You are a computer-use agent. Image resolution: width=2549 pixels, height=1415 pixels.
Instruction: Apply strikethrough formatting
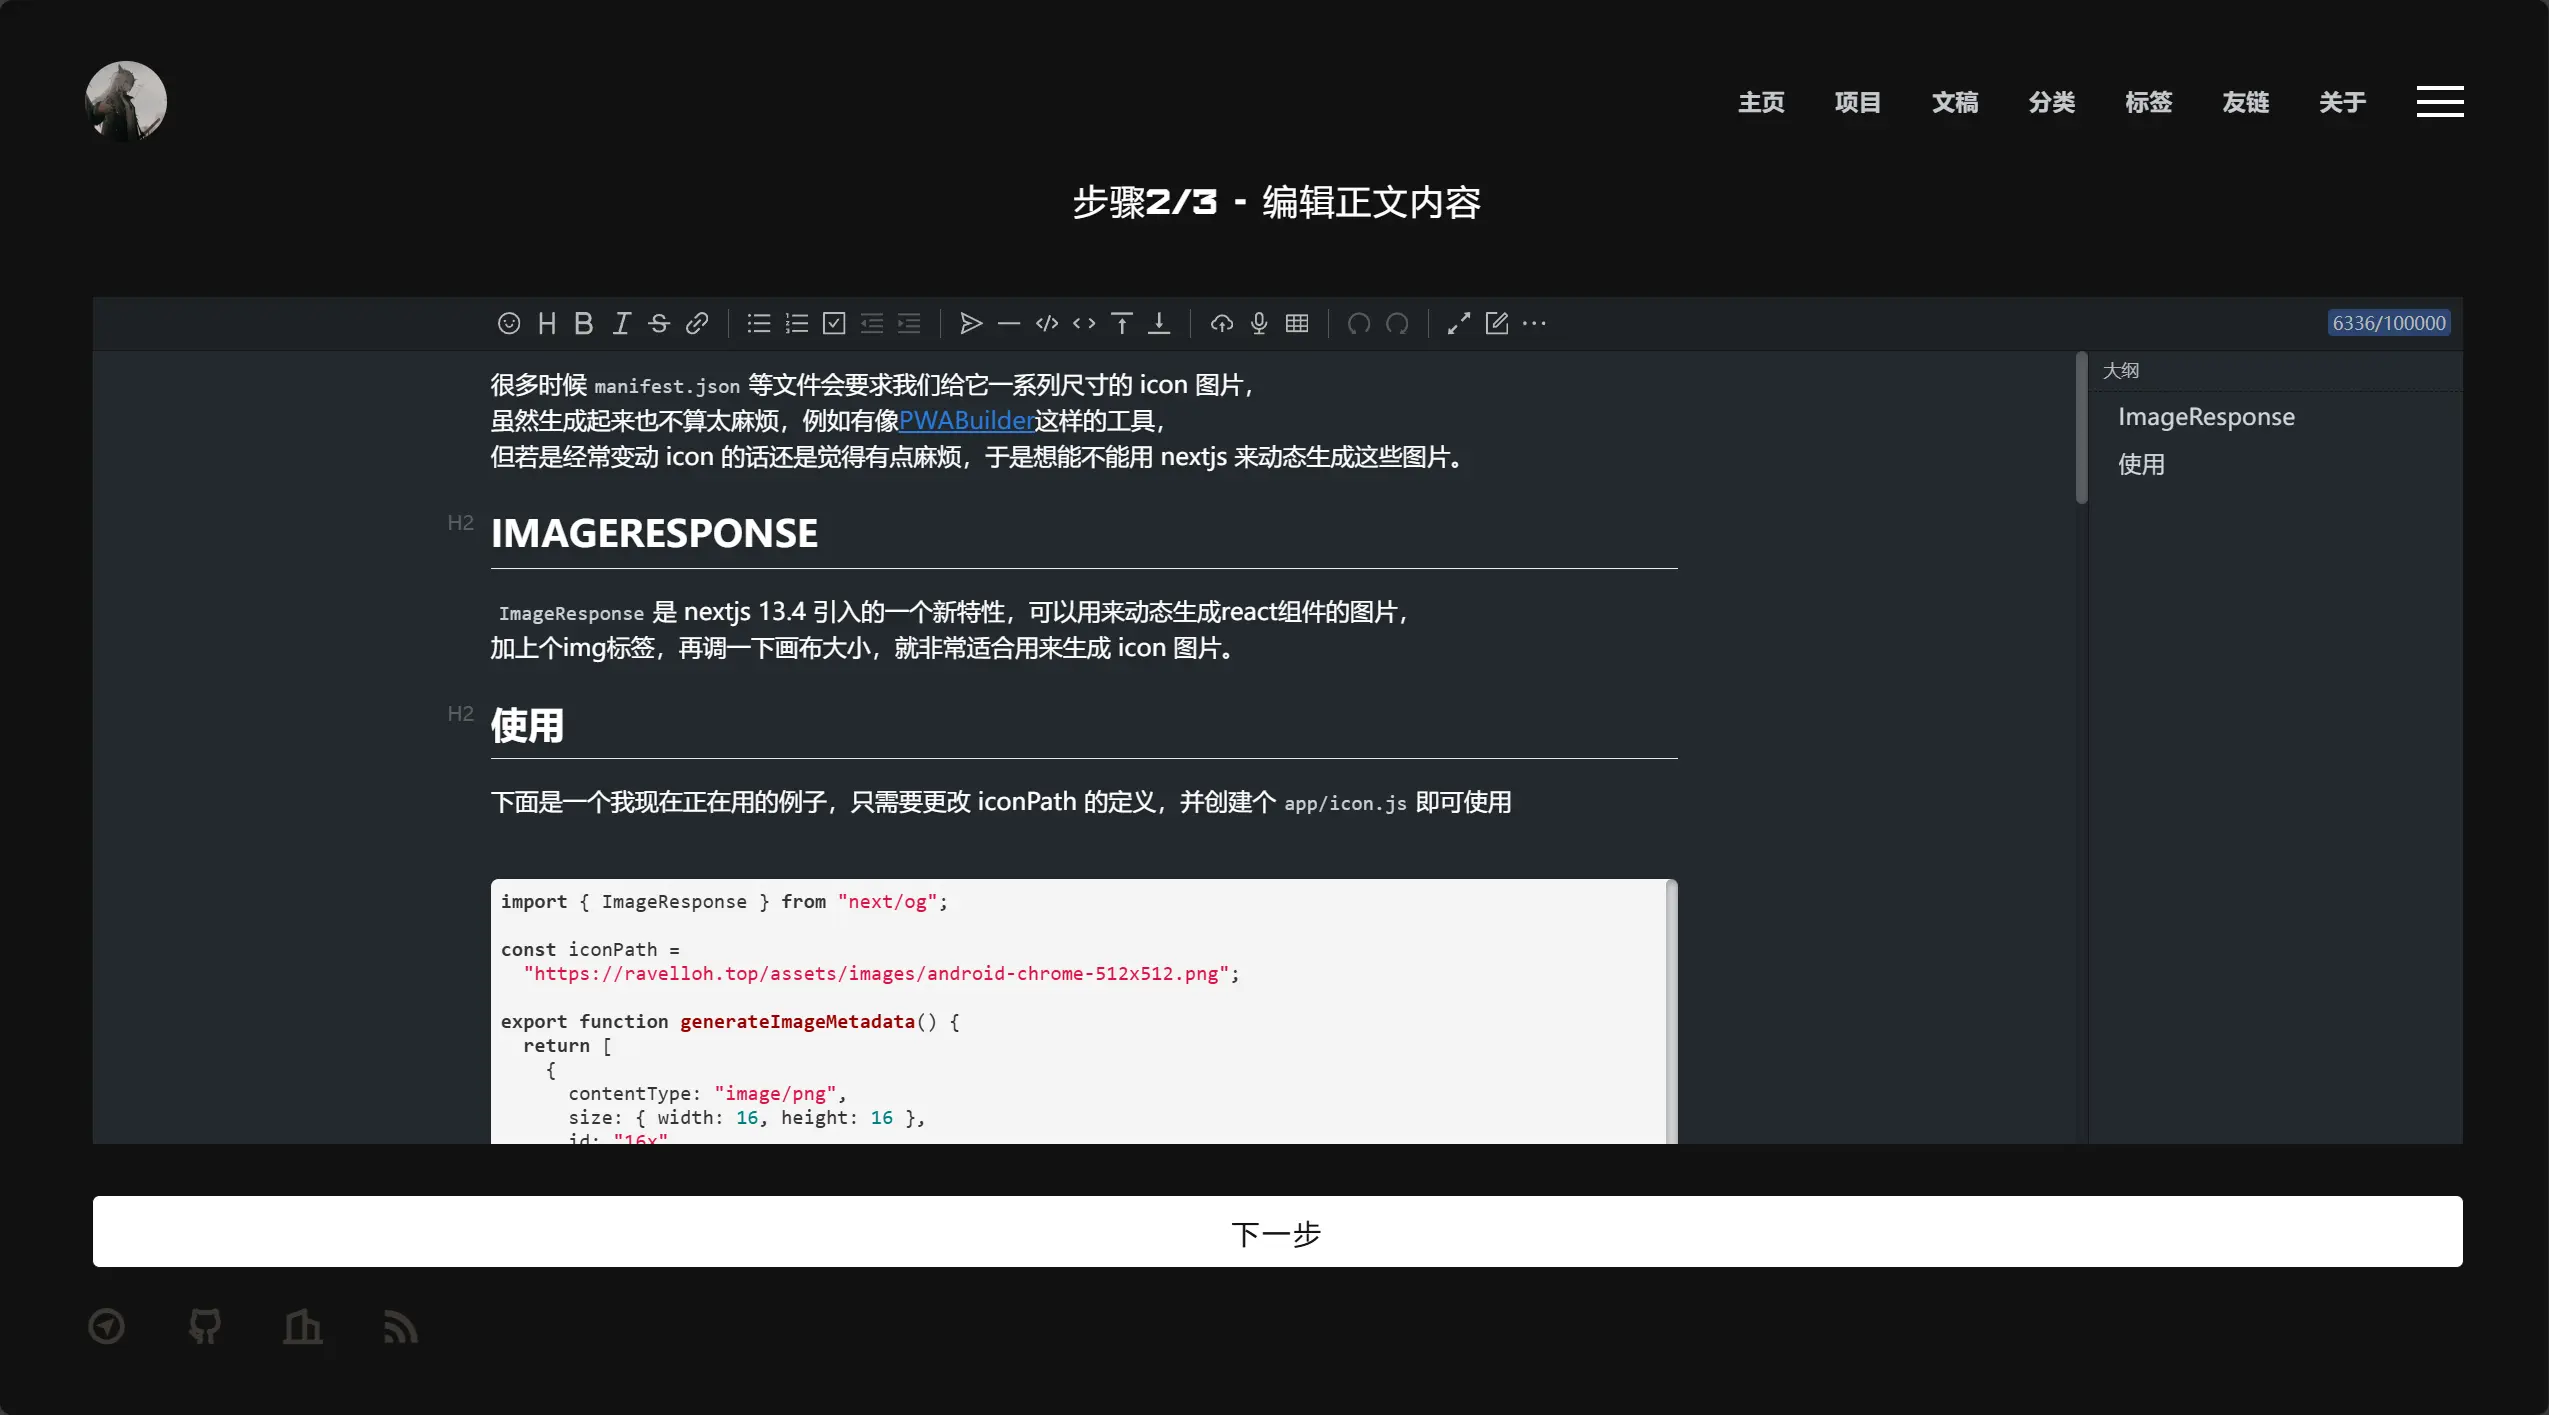[658, 323]
